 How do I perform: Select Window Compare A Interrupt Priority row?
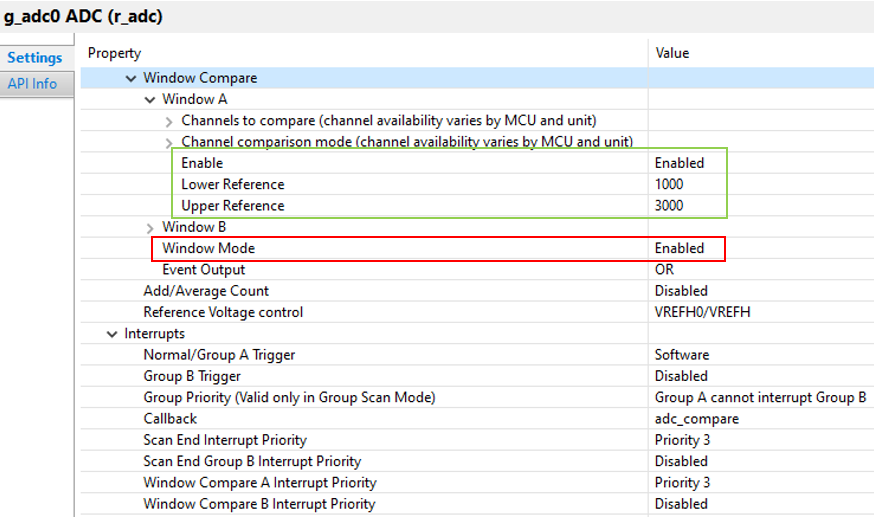coord(477,482)
